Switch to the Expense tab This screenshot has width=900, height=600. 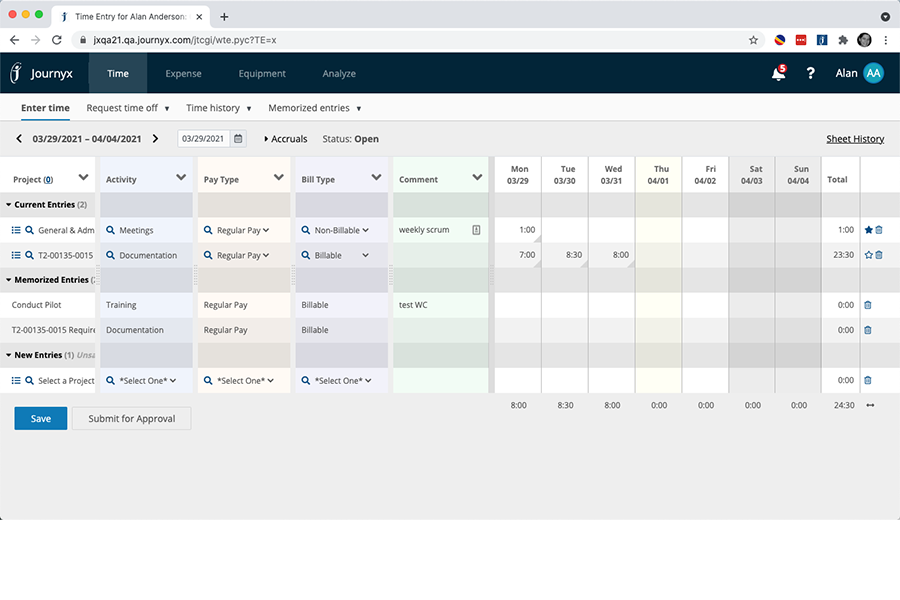pyautogui.click(x=183, y=74)
